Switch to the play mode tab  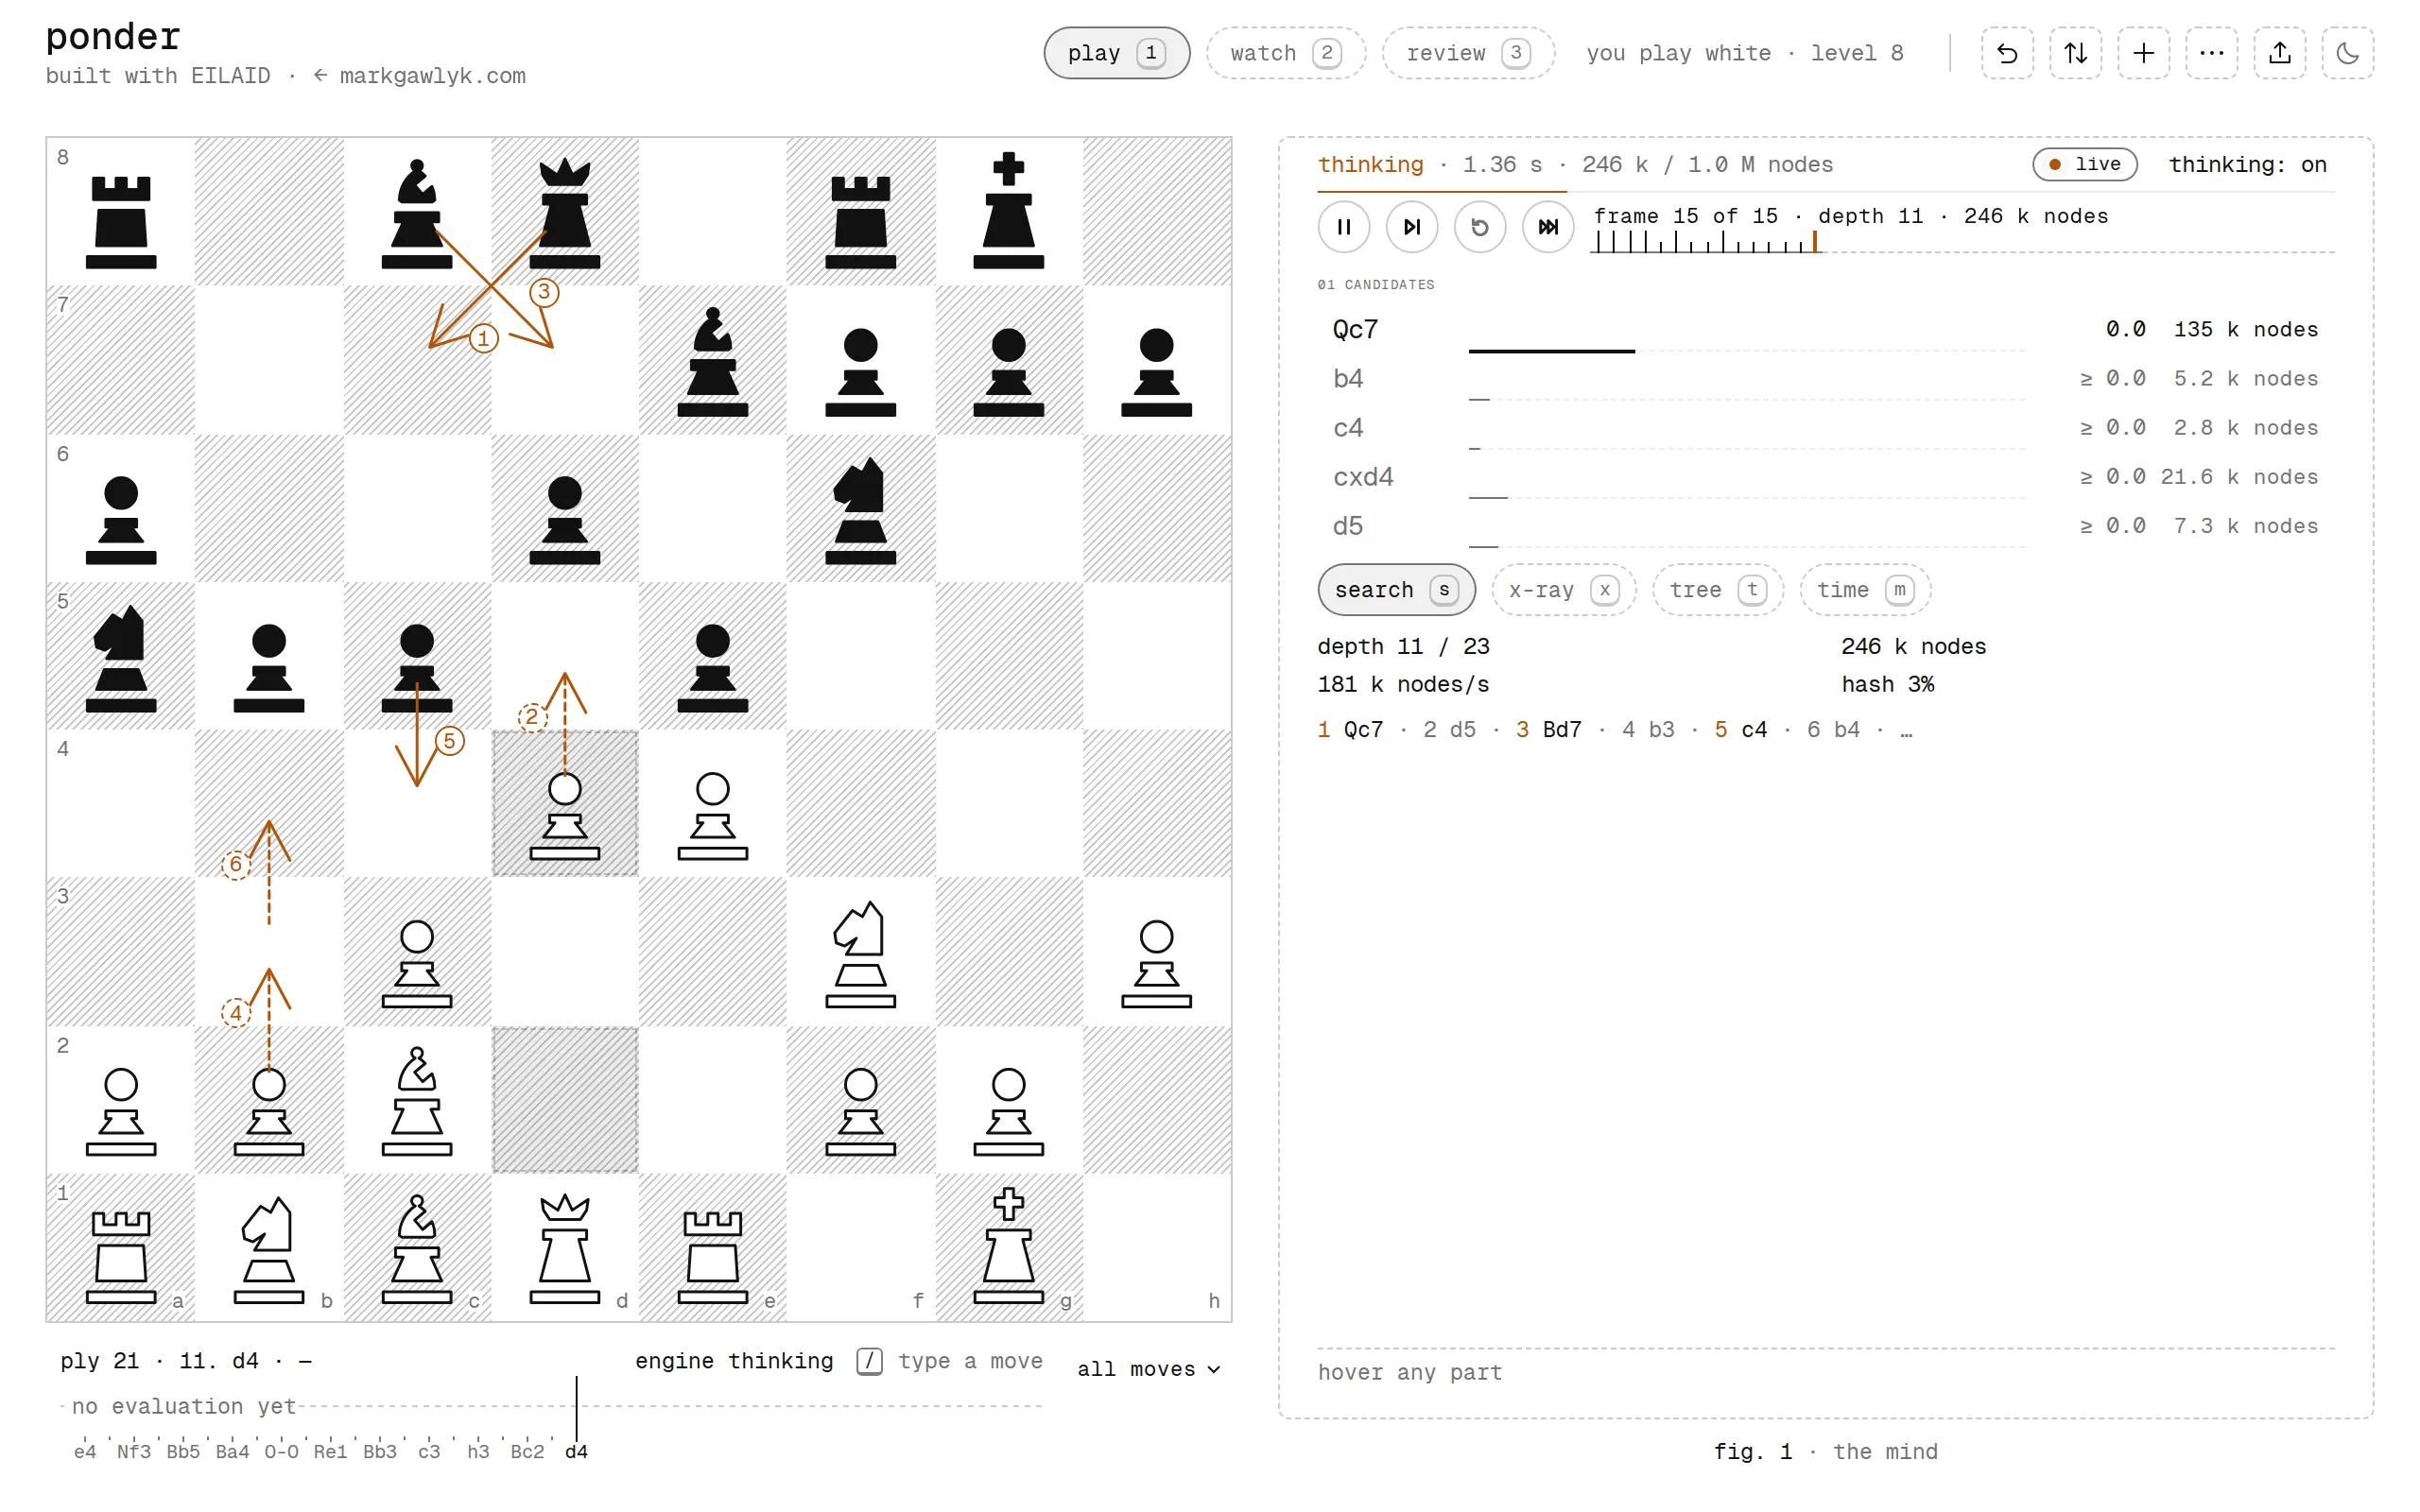(x=1116, y=53)
